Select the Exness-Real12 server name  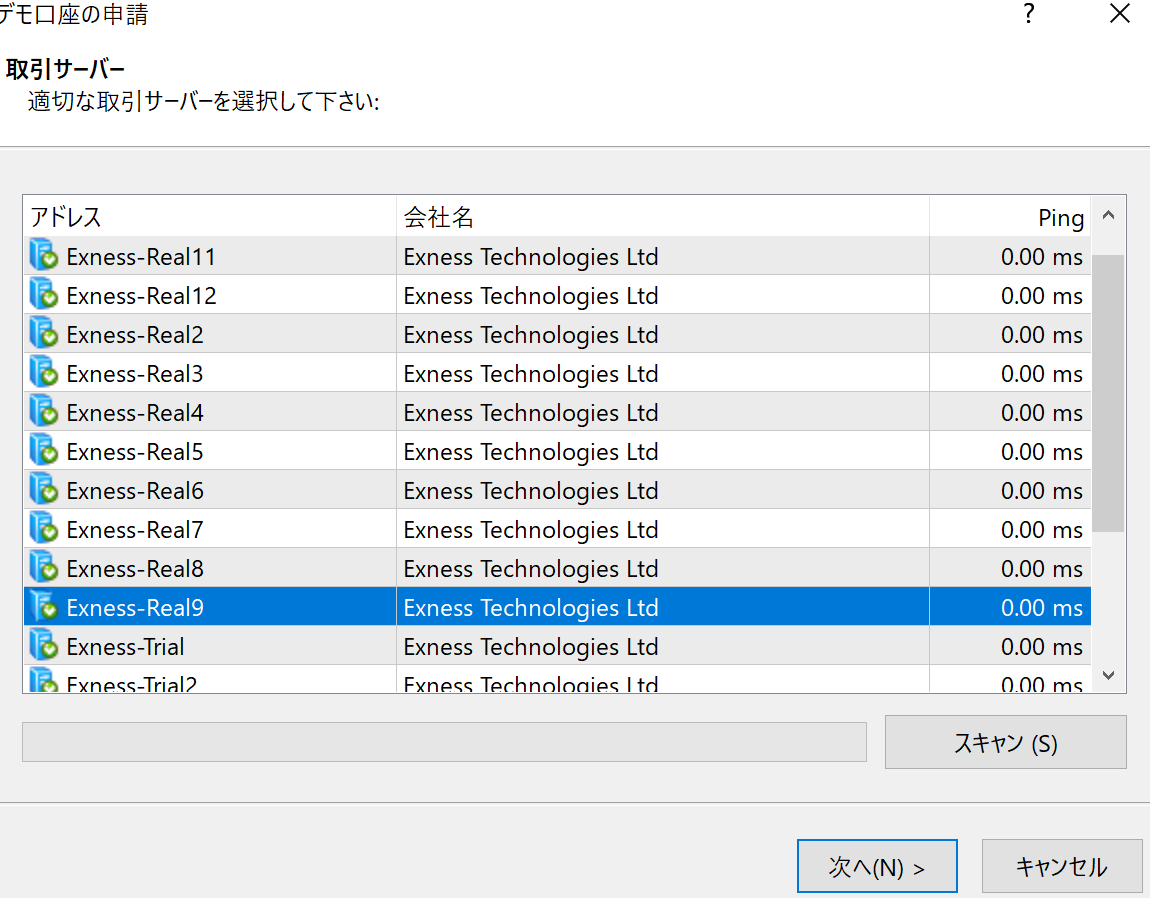tap(142, 296)
